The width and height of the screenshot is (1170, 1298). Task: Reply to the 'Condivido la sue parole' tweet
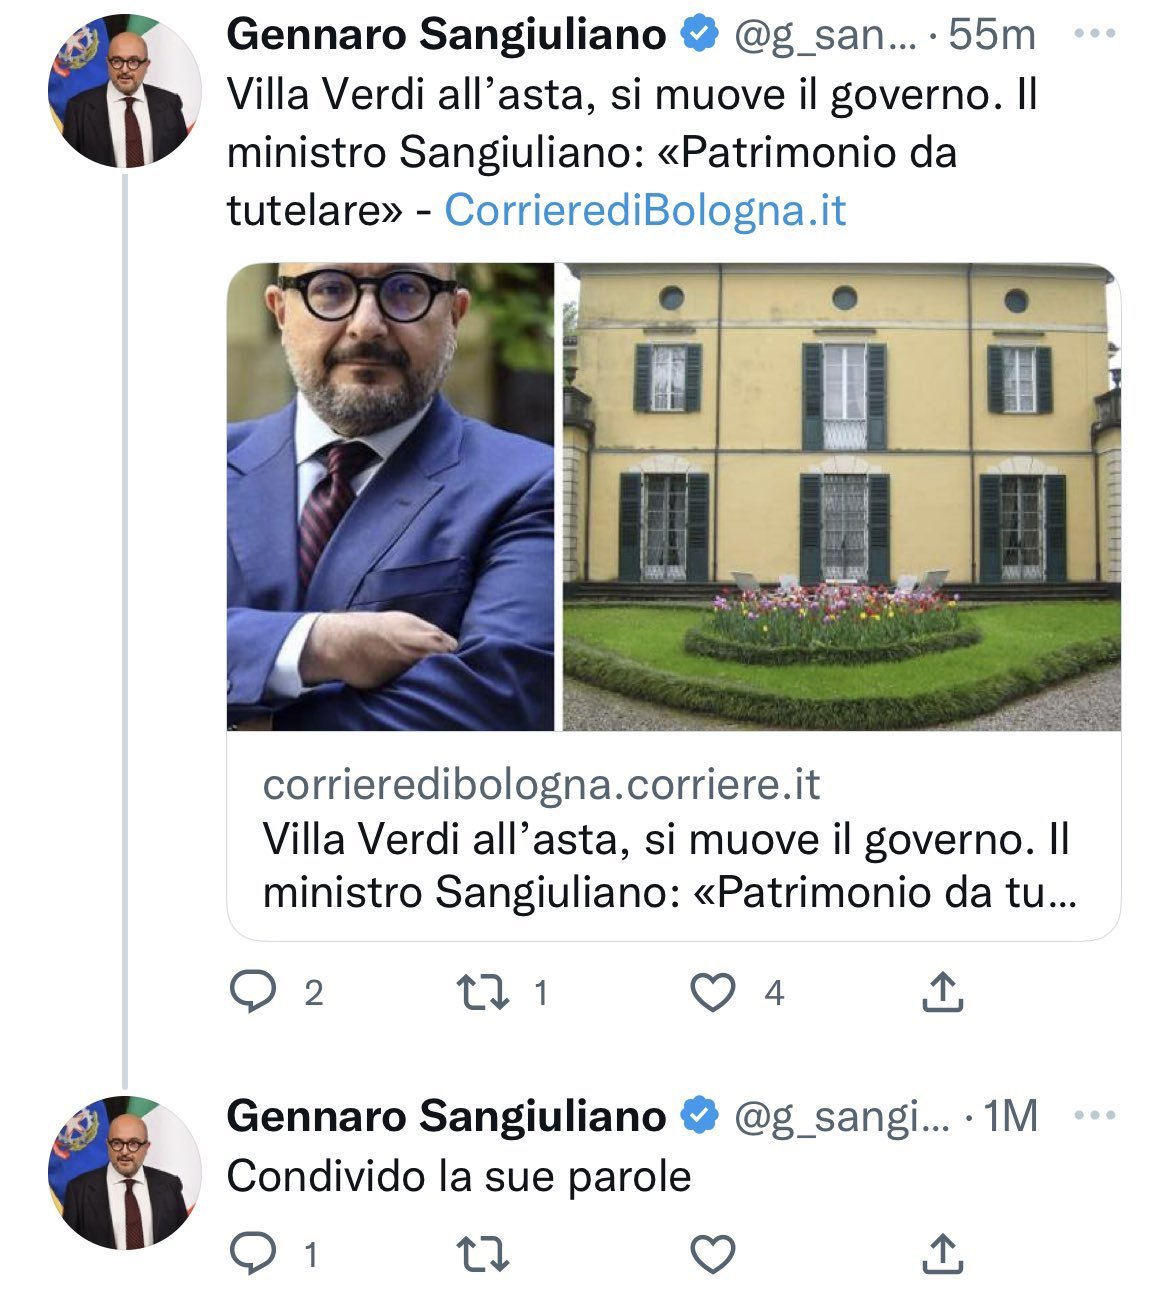click(x=254, y=1254)
